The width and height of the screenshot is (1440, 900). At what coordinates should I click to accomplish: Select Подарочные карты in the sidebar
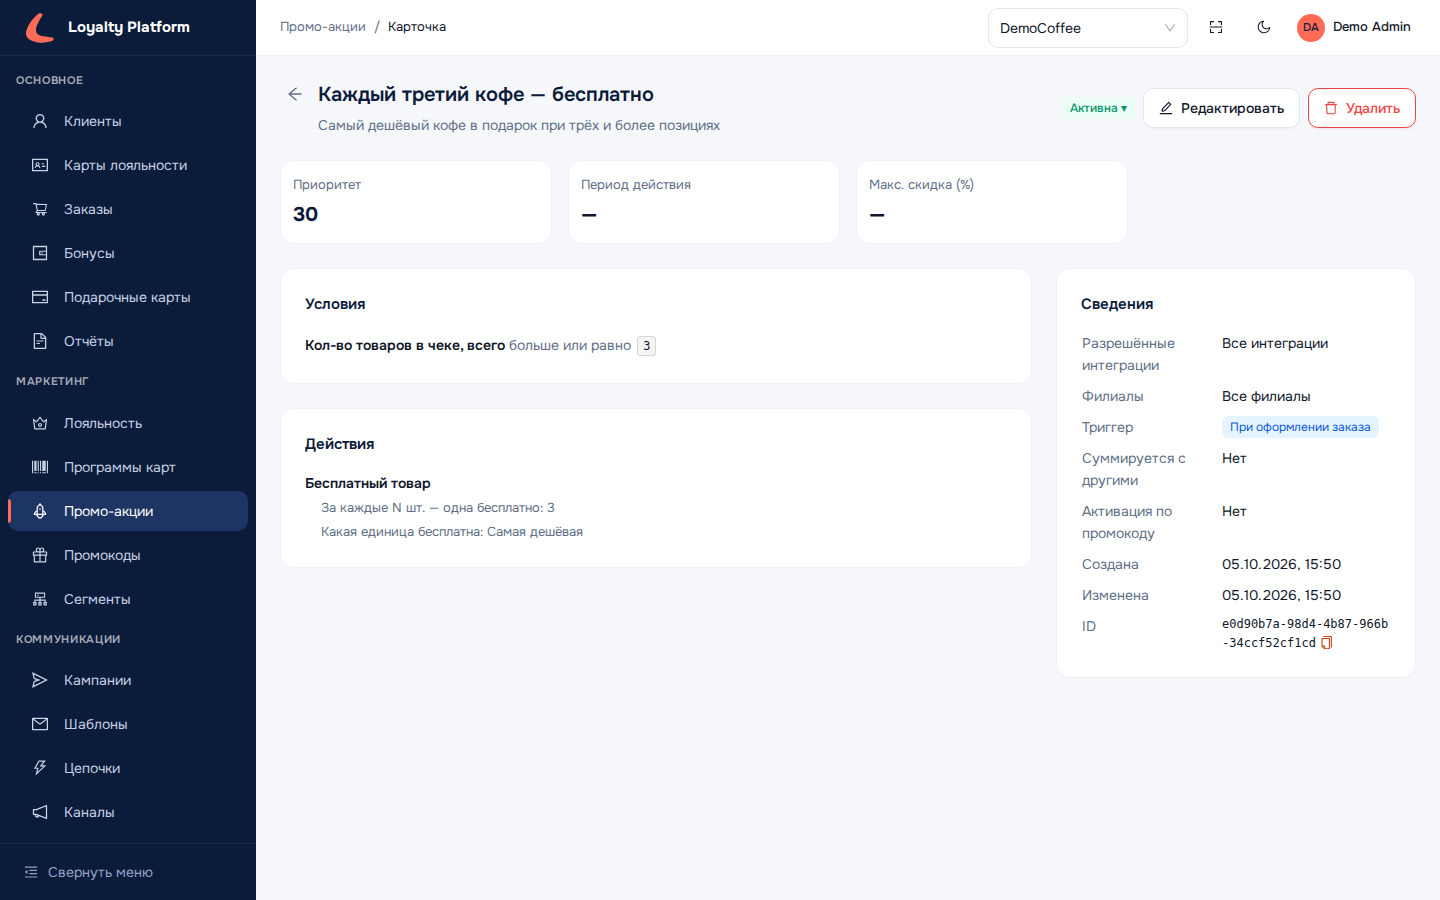[128, 297]
